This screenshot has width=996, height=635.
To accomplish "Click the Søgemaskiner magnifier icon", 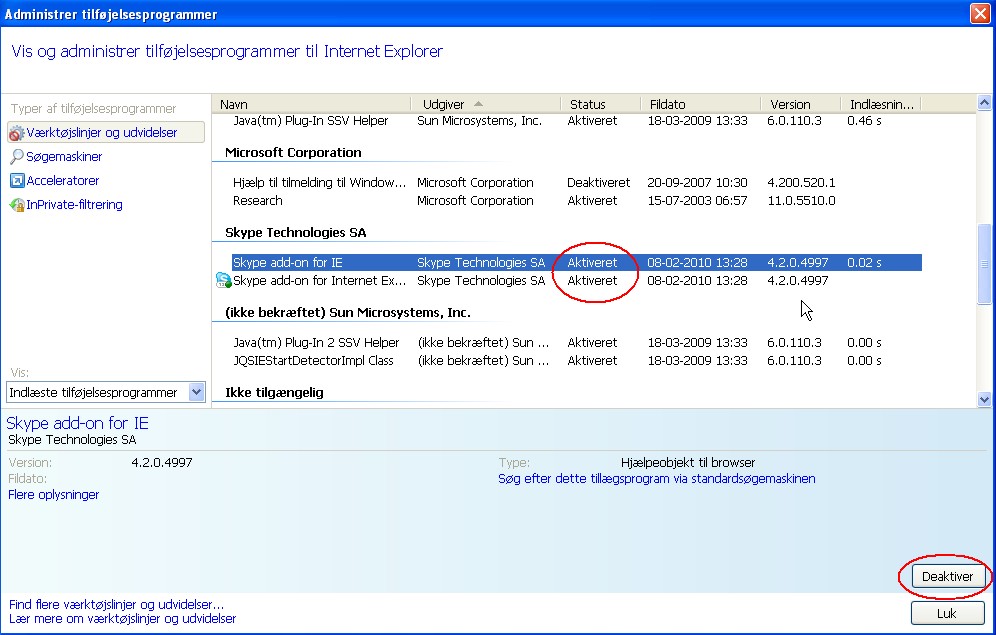I will [17, 156].
